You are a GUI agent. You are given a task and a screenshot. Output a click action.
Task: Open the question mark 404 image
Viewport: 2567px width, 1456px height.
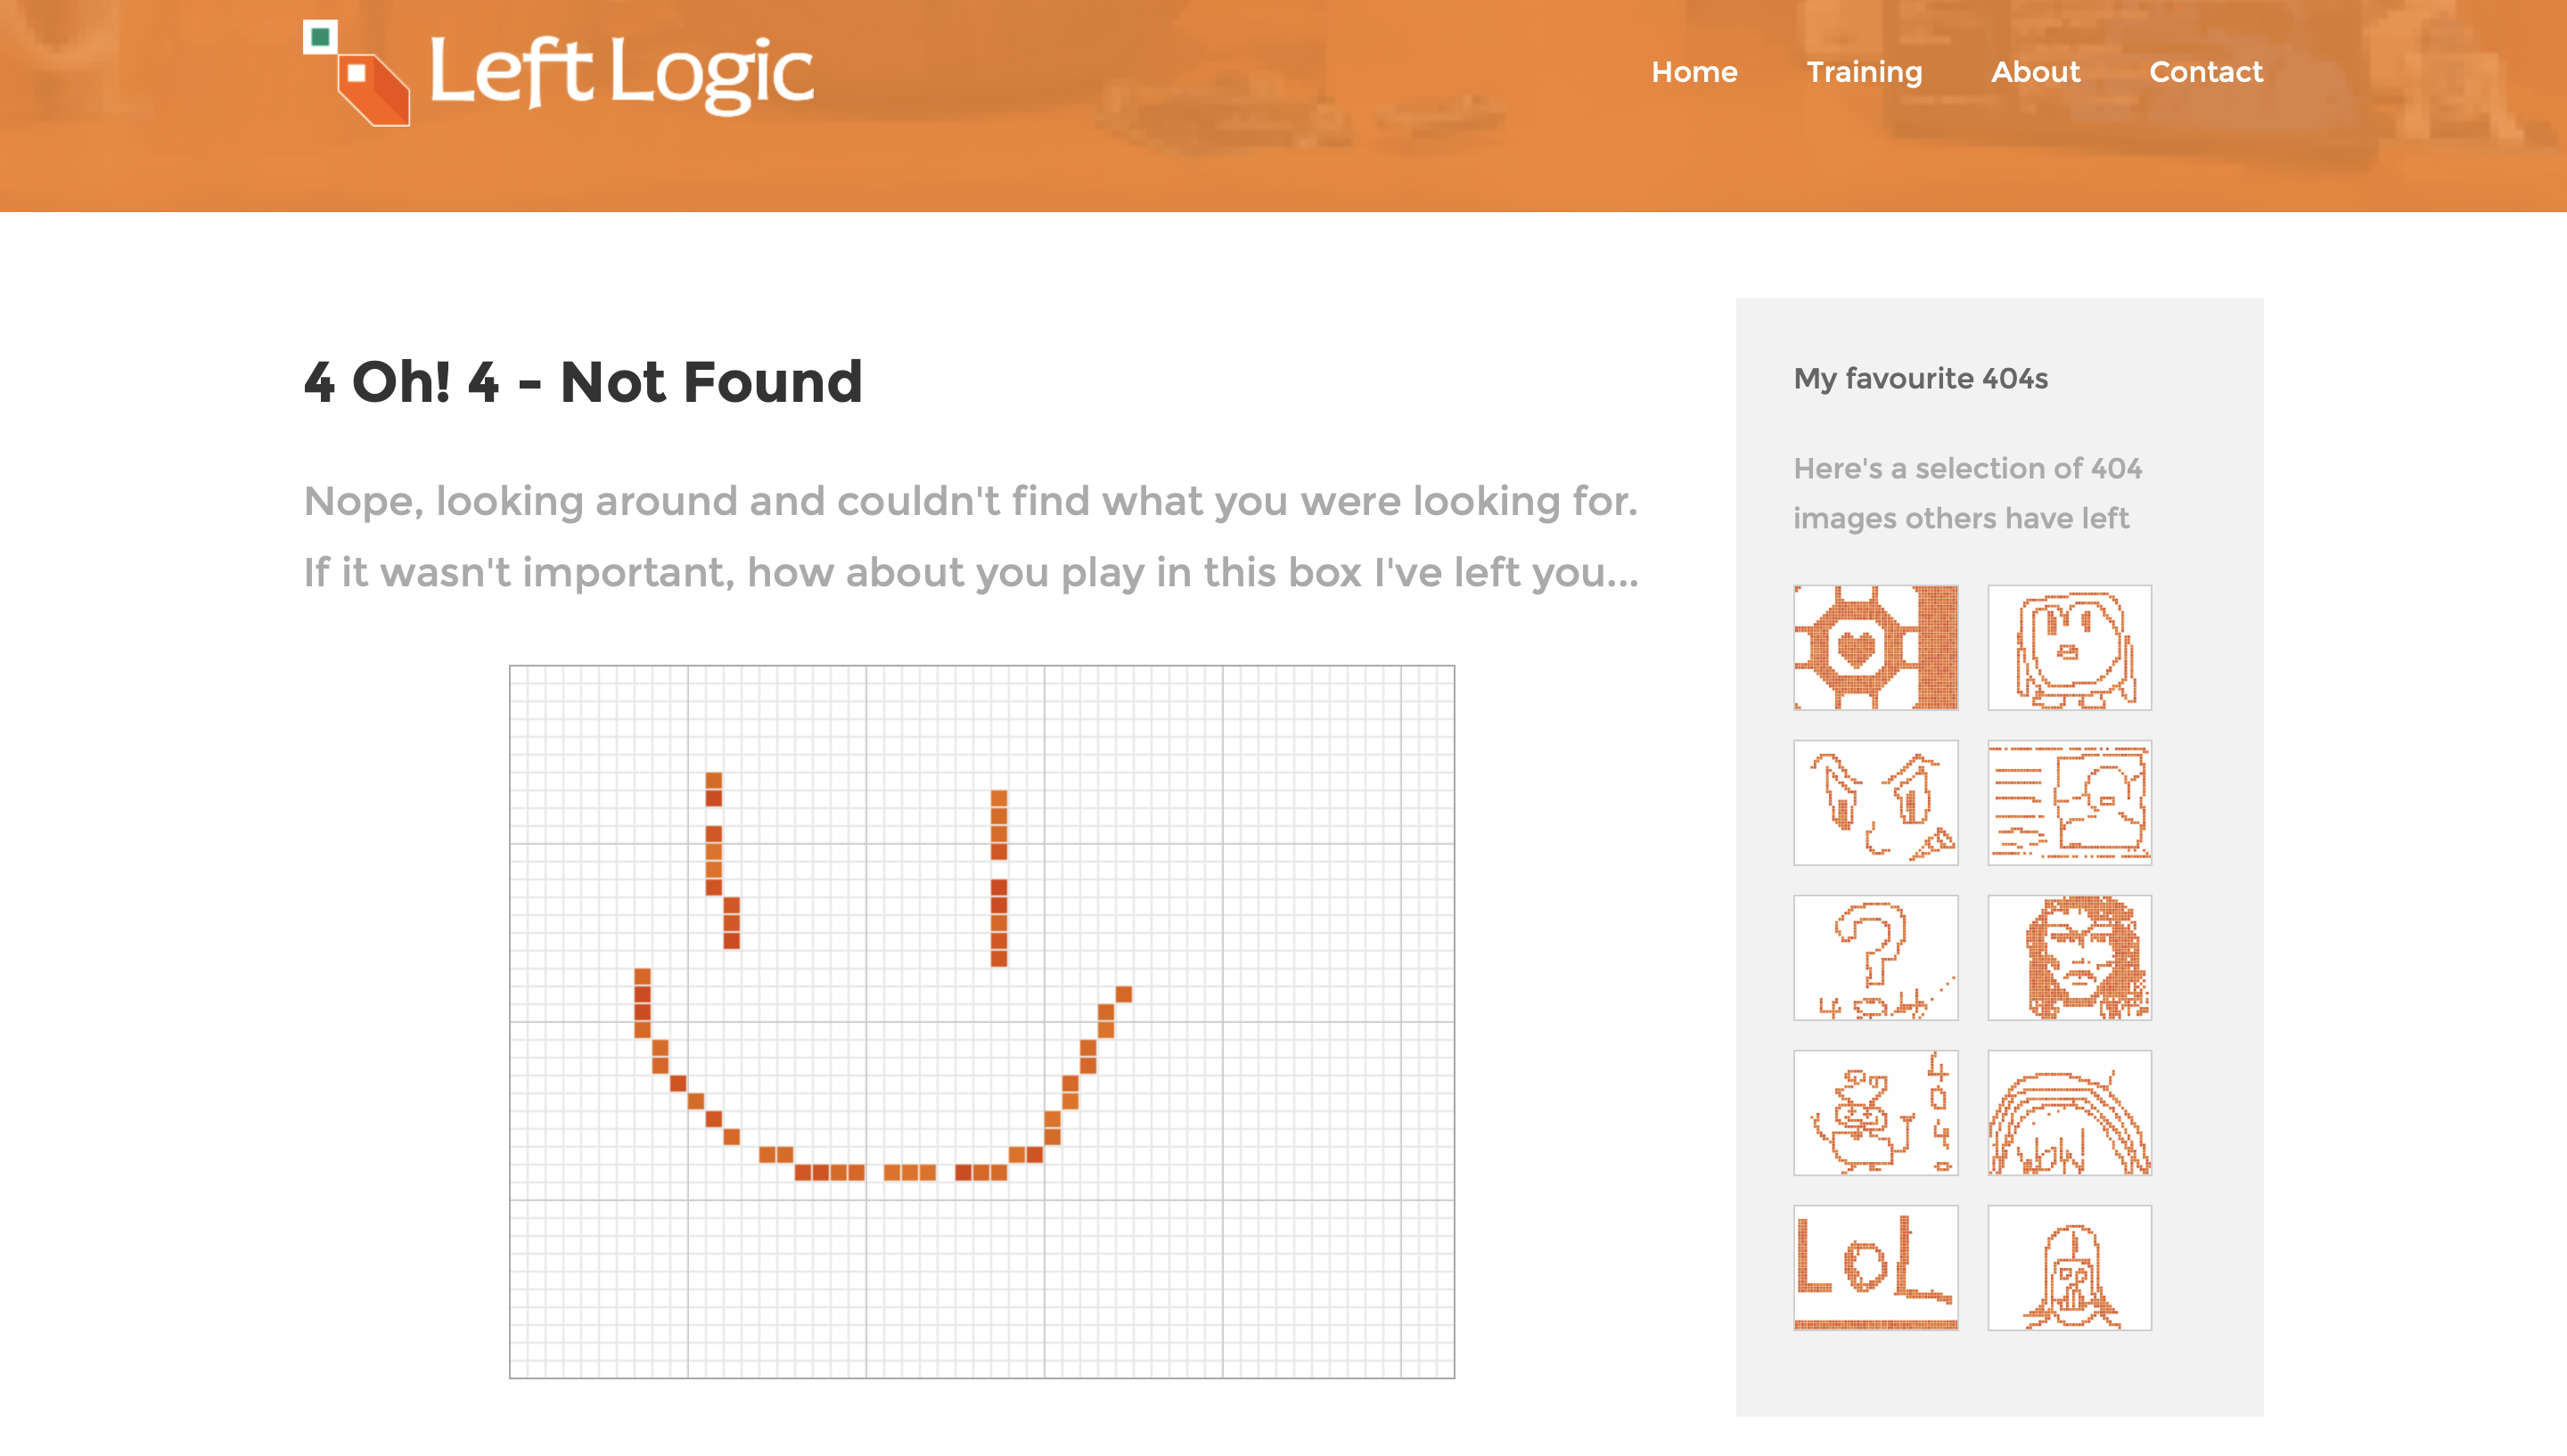coord(1875,958)
